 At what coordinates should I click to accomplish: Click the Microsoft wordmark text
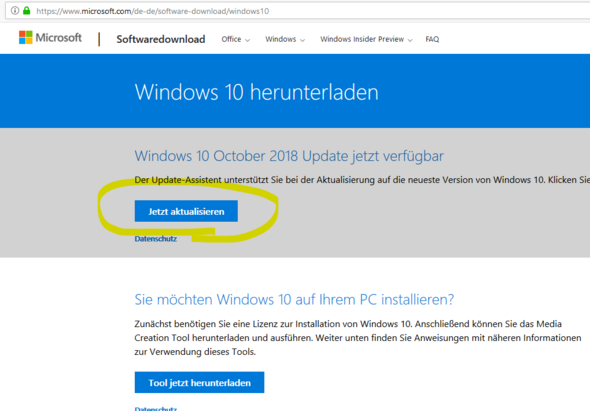[58, 38]
